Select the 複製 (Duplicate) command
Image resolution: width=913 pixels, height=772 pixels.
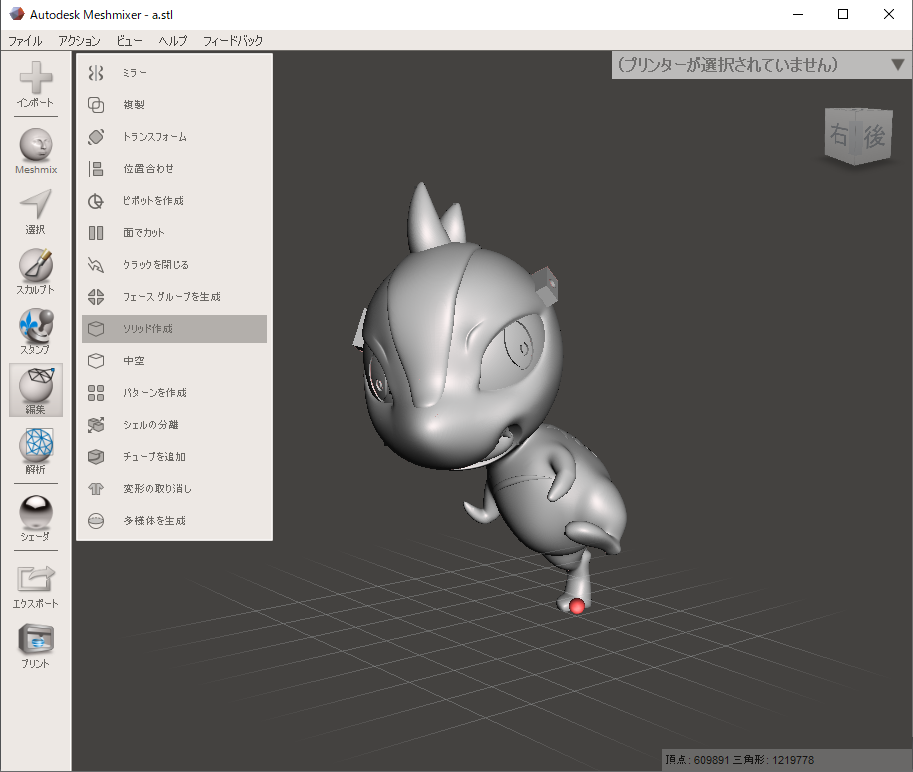(174, 105)
